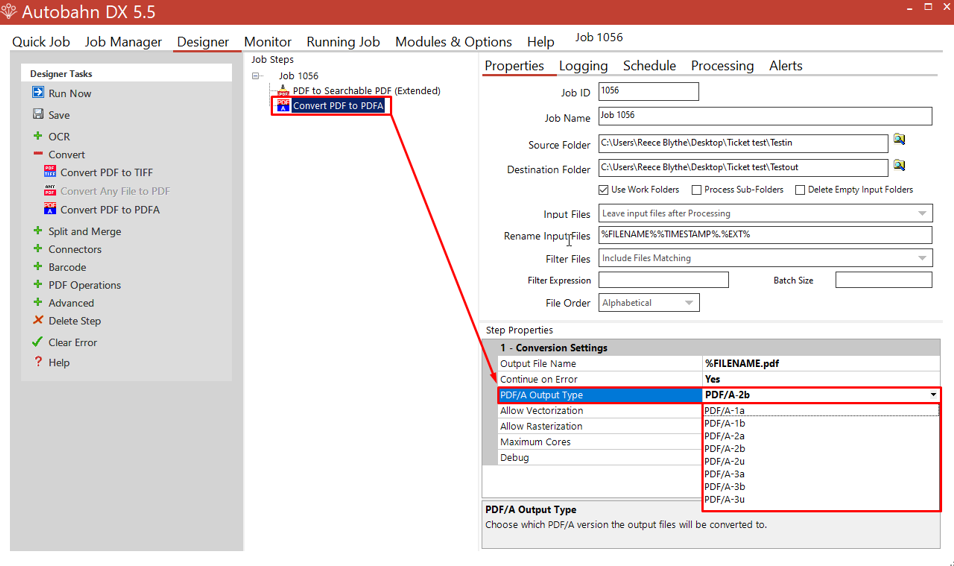Click the Delete Step red X icon
The image size is (954, 566).
38,320
